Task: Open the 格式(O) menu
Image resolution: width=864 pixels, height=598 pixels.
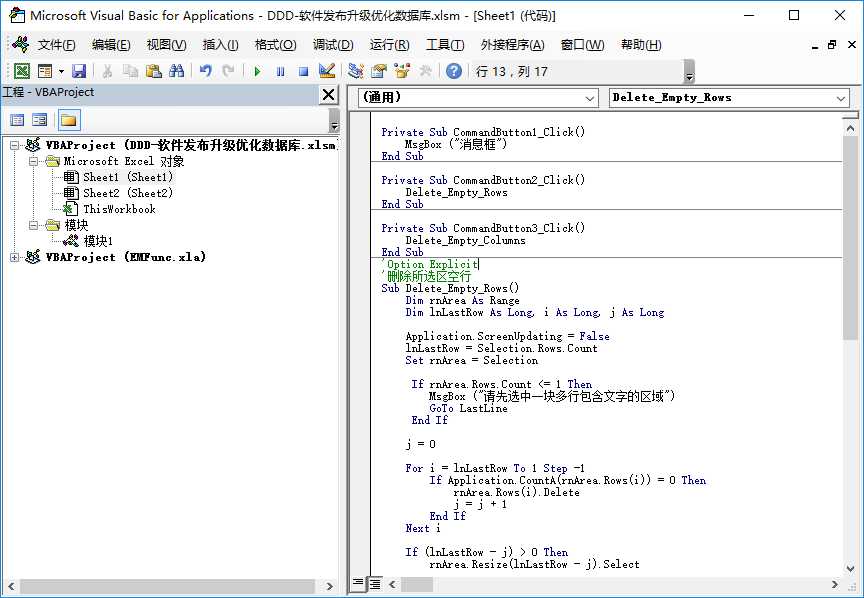Action: [276, 45]
